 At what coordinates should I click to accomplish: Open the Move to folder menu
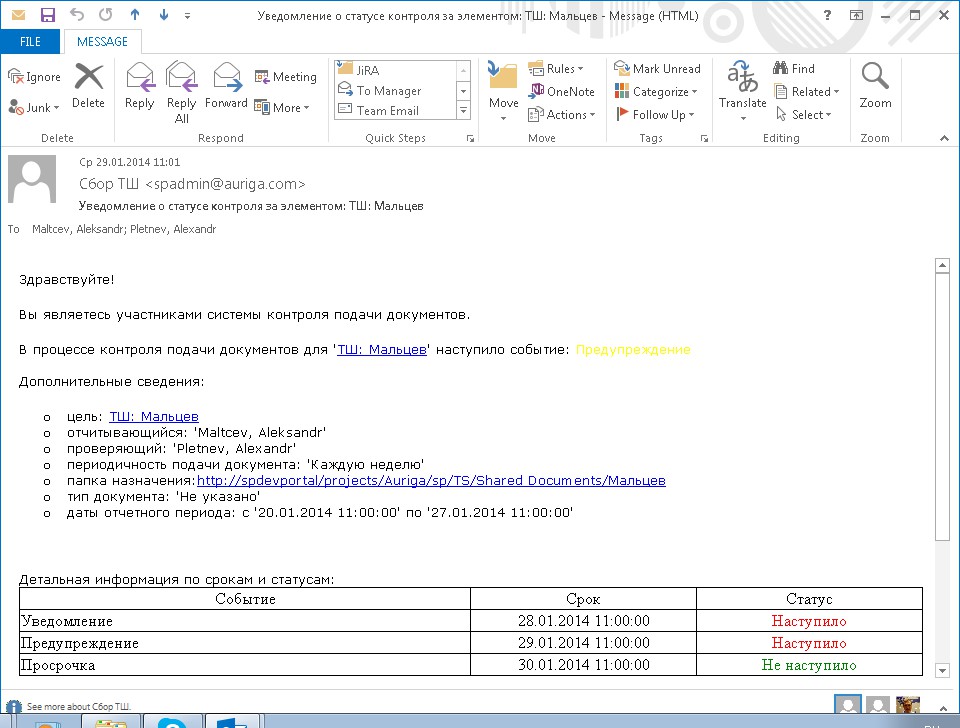(x=503, y=91)
